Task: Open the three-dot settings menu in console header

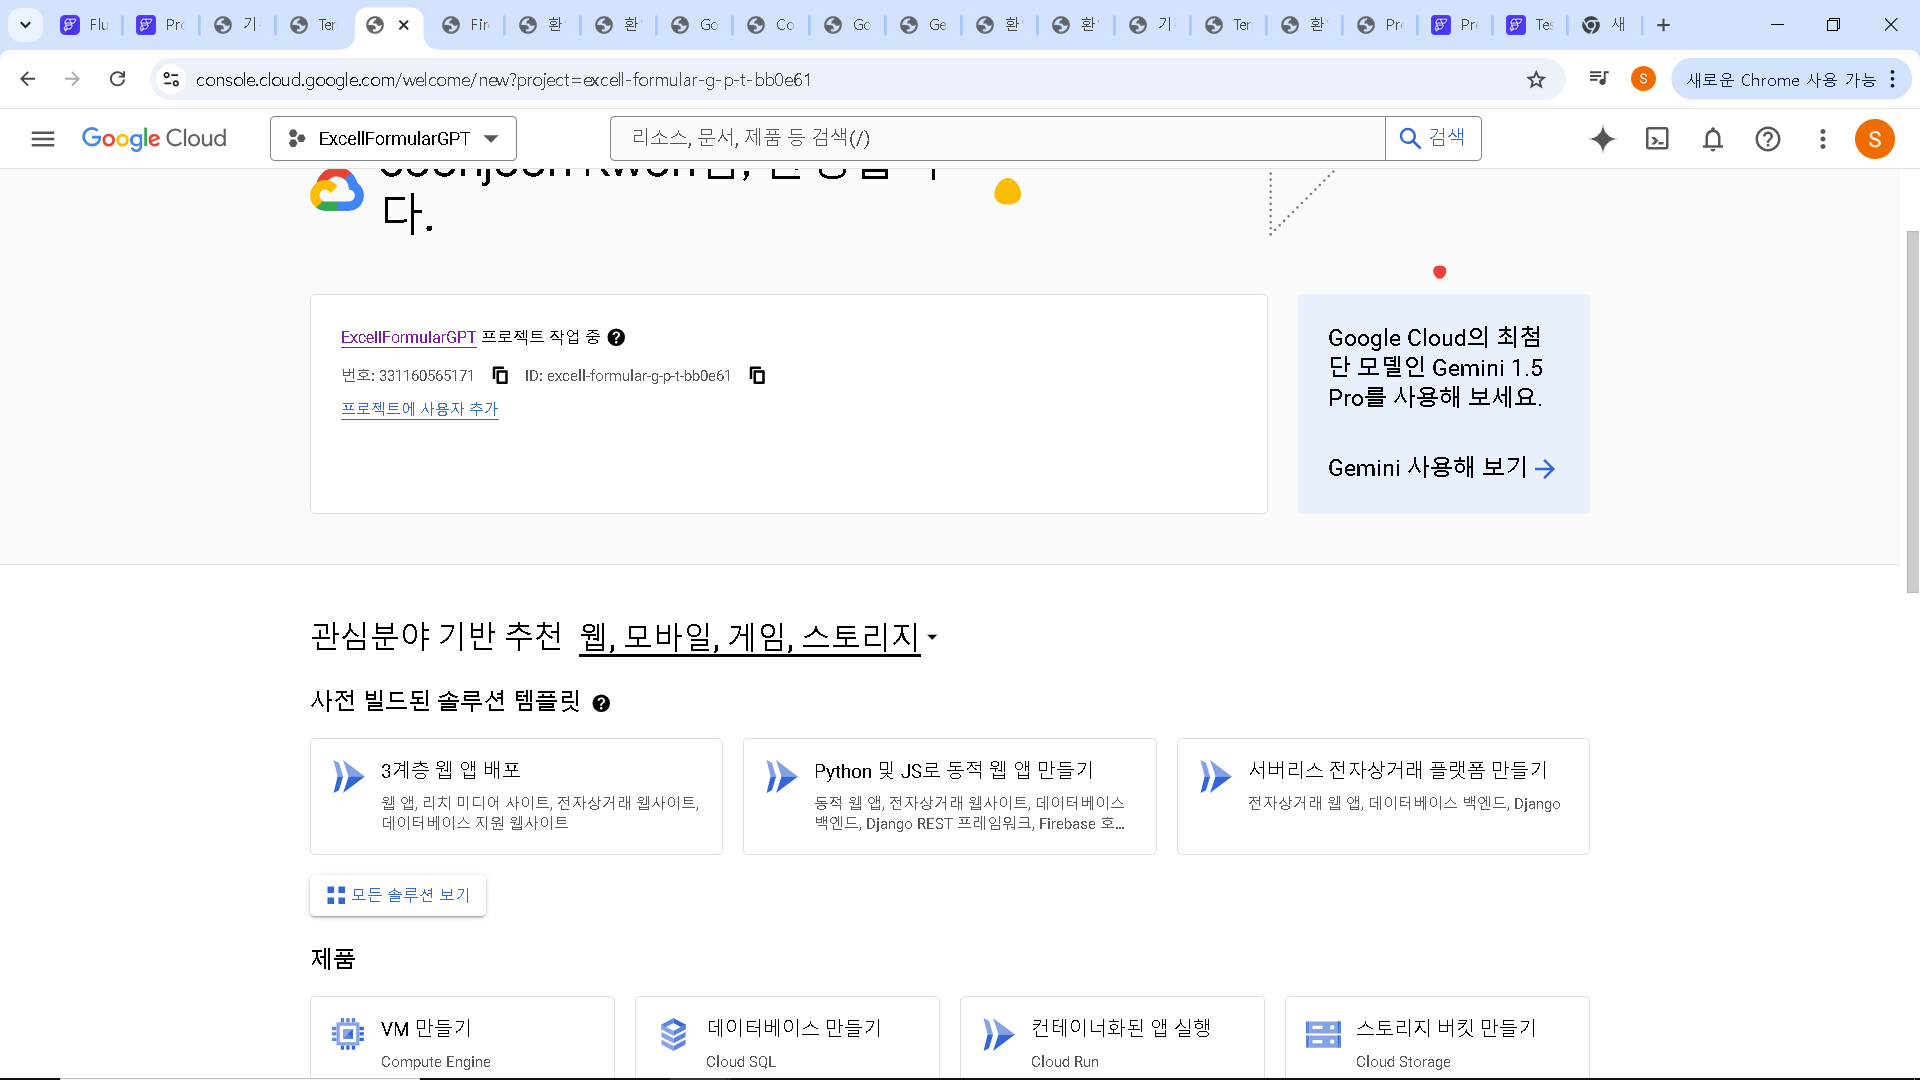Action: [1823, 139]
